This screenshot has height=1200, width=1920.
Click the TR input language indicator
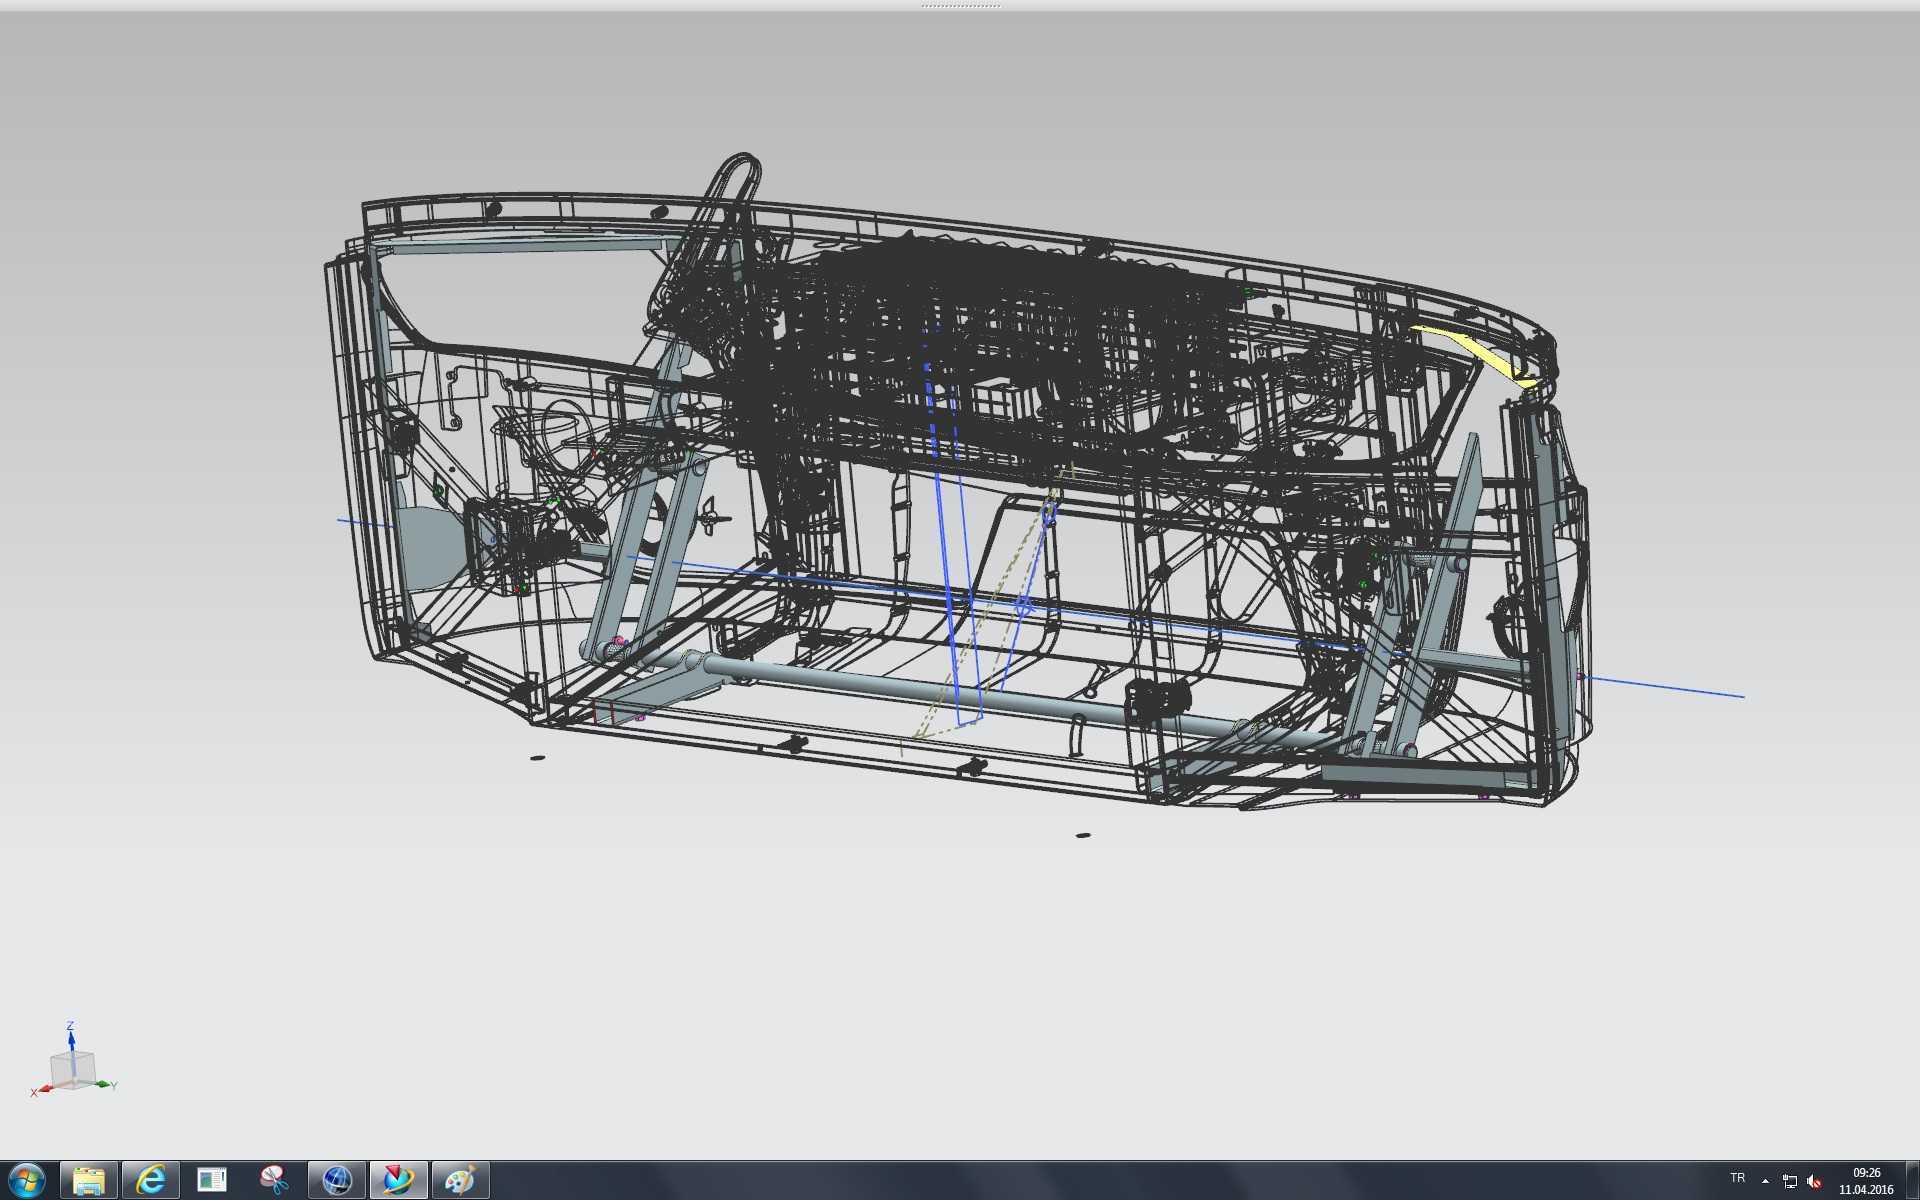1737,1178
